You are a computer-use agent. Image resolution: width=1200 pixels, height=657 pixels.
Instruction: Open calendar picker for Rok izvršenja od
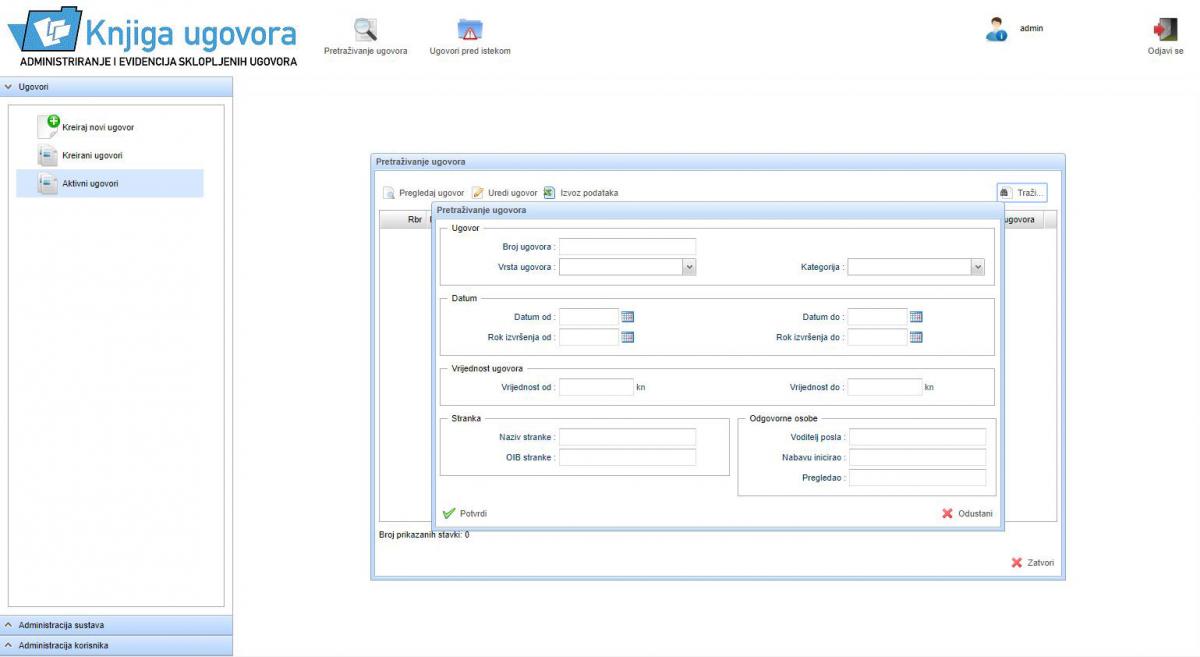coord(628,337)
